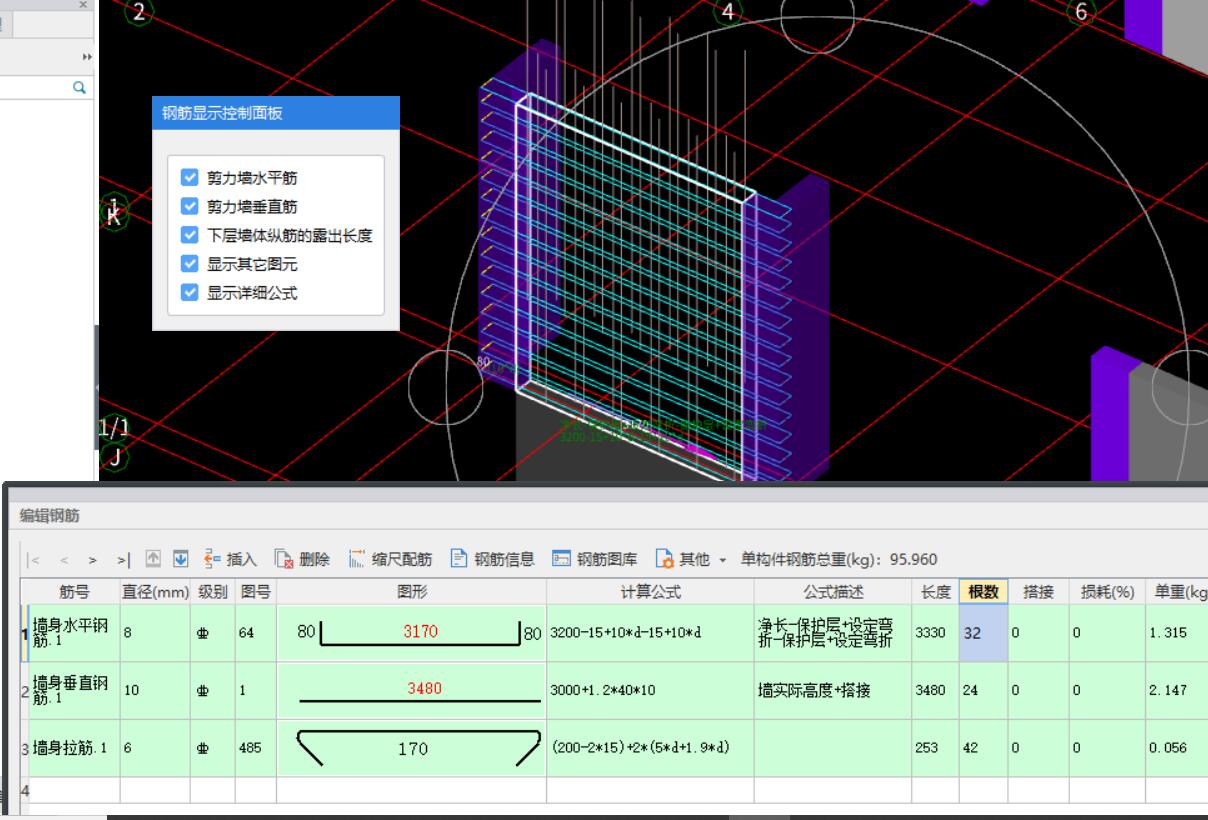Open 钢筋信息 panel
Screen dimensions: 1208x820
coord(492,560)
